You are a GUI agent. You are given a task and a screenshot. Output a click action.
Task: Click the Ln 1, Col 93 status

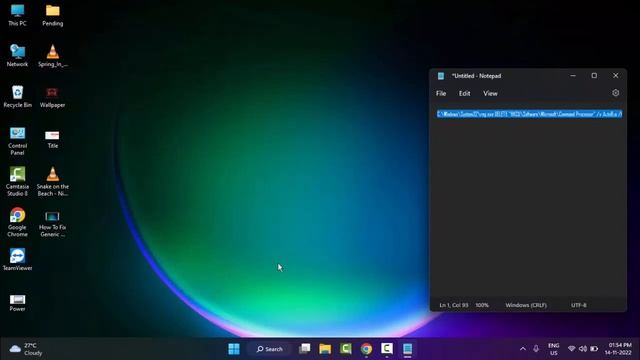pyautogui.click(x=454, y=305)
